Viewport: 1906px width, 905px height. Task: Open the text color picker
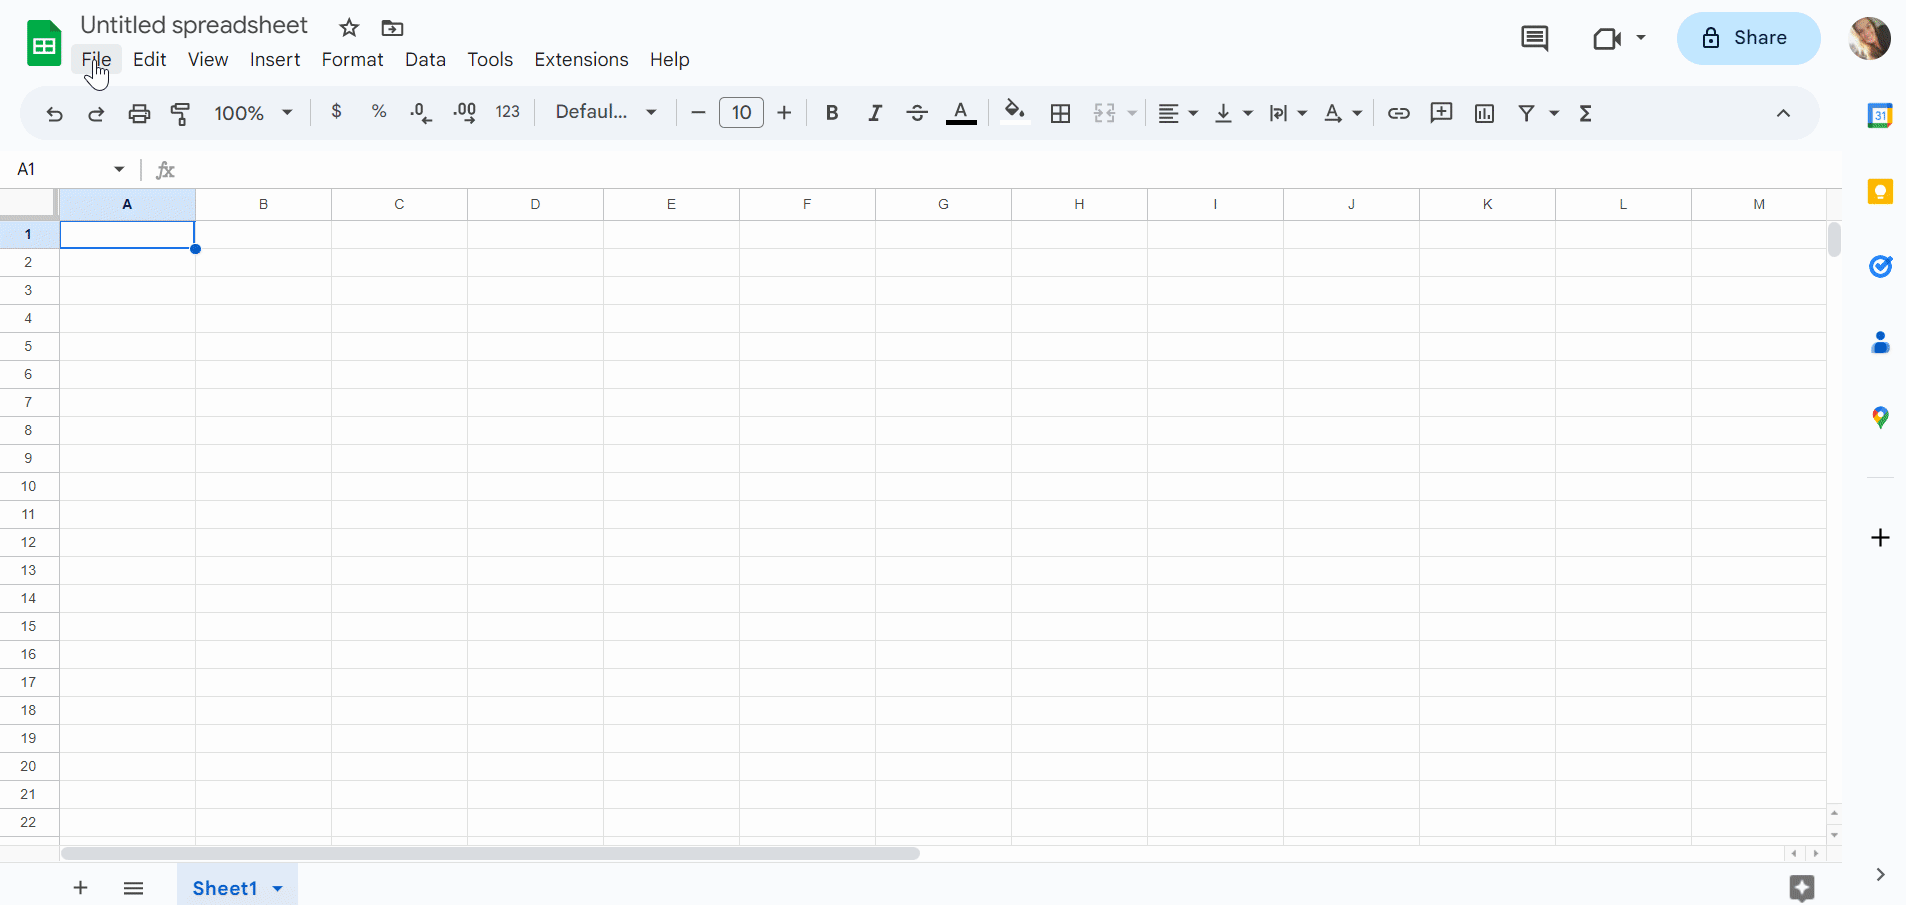[x=960, y=113]
